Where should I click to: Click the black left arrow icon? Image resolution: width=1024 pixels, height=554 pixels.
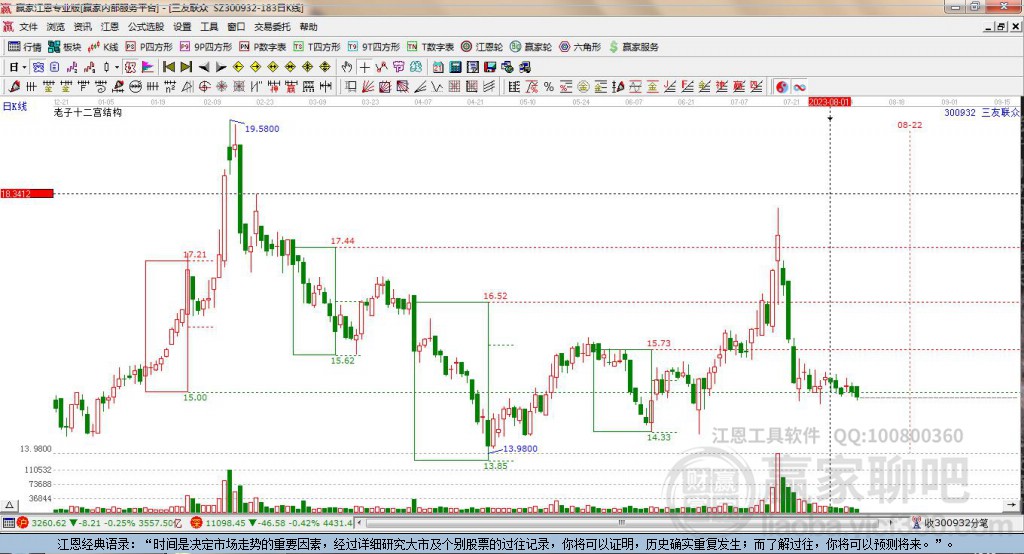click(204, 67)
